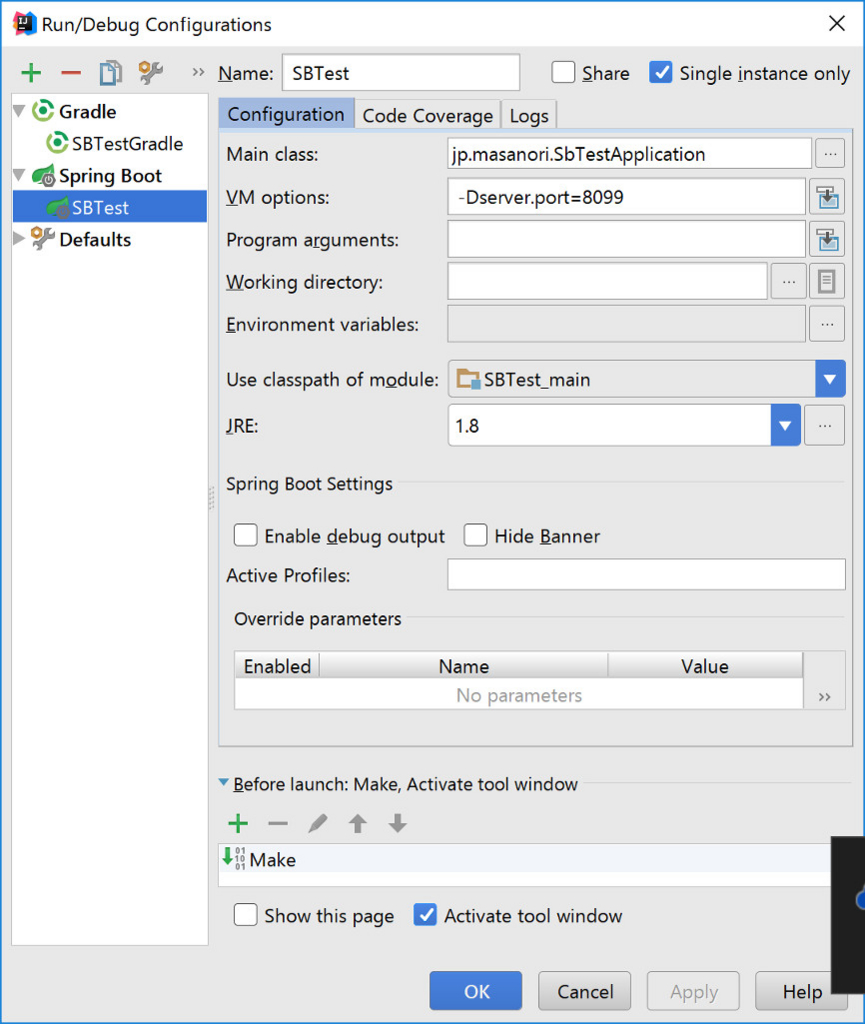Click the OK button
The height and width of the screenshot is (1024, 865).
476,991
